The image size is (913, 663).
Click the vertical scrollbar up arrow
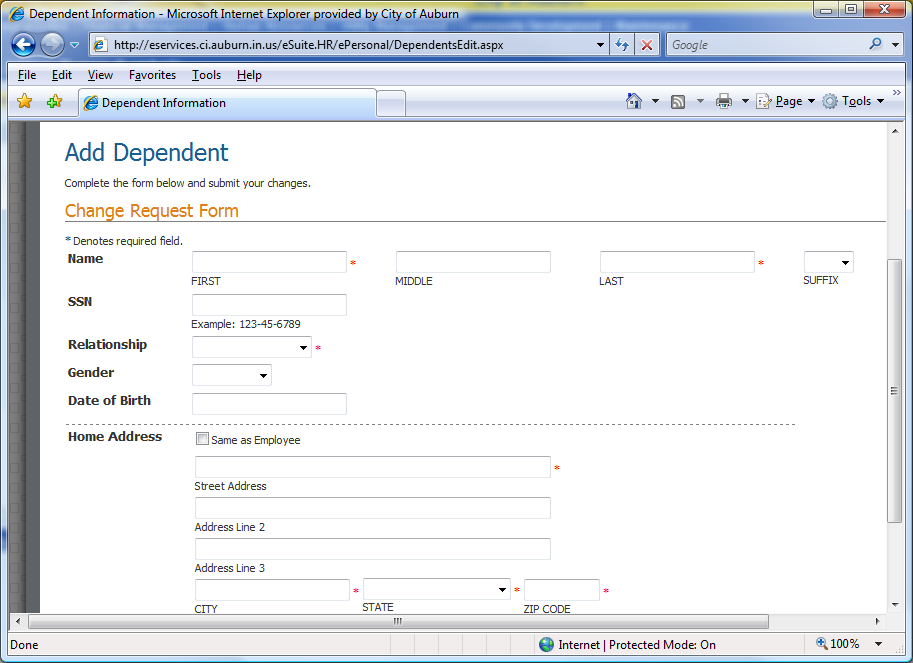point(895,131)
